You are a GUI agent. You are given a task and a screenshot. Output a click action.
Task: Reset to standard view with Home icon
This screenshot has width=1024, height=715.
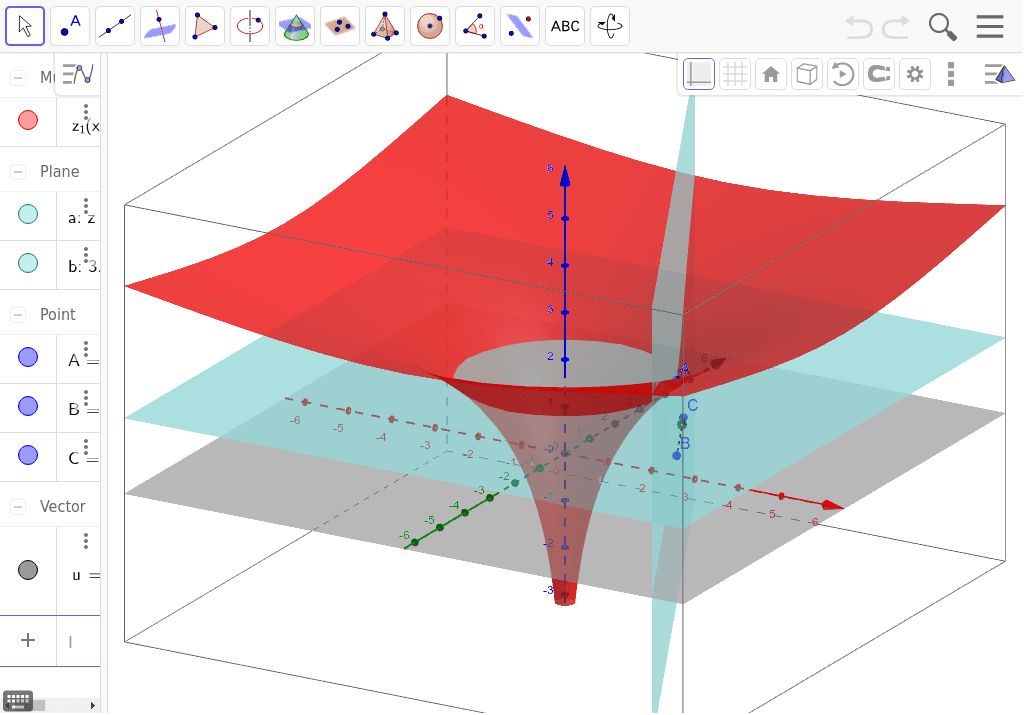point(771,74)
